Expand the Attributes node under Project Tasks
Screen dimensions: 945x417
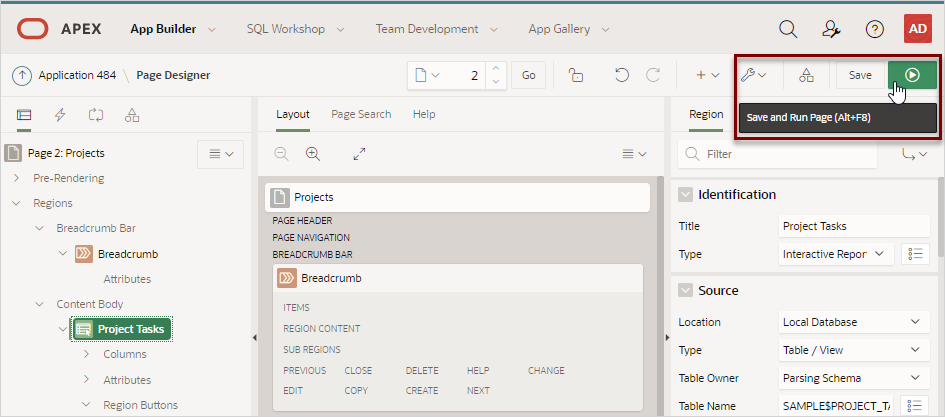coord(86,380)
